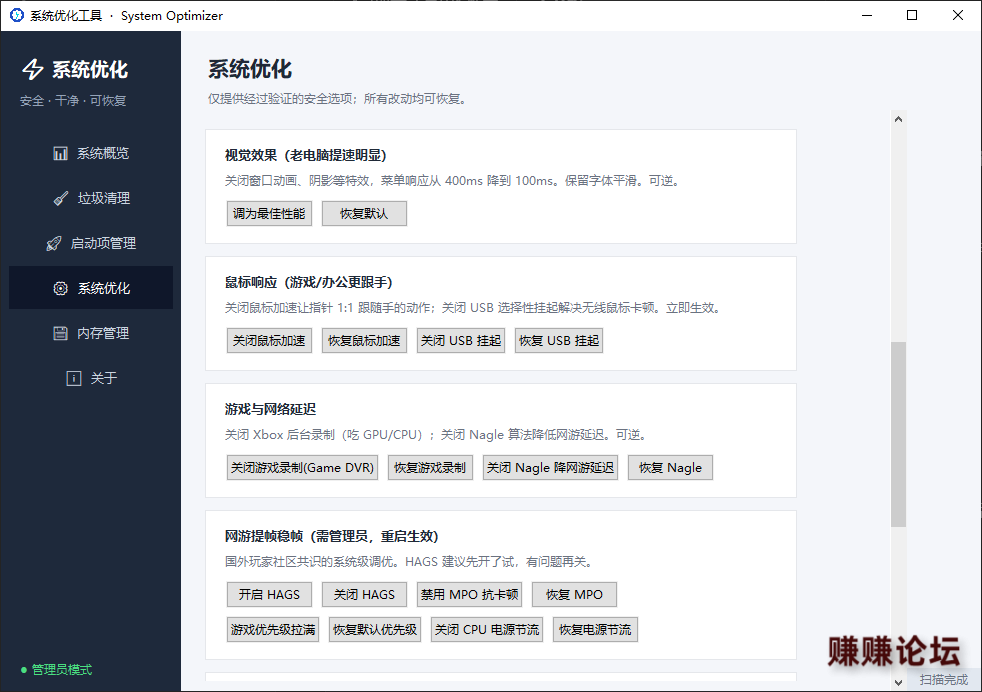Click 关闭 Nagle 降网游延迟 button
Screen dimensions: 982x692
tap(550, 468)
